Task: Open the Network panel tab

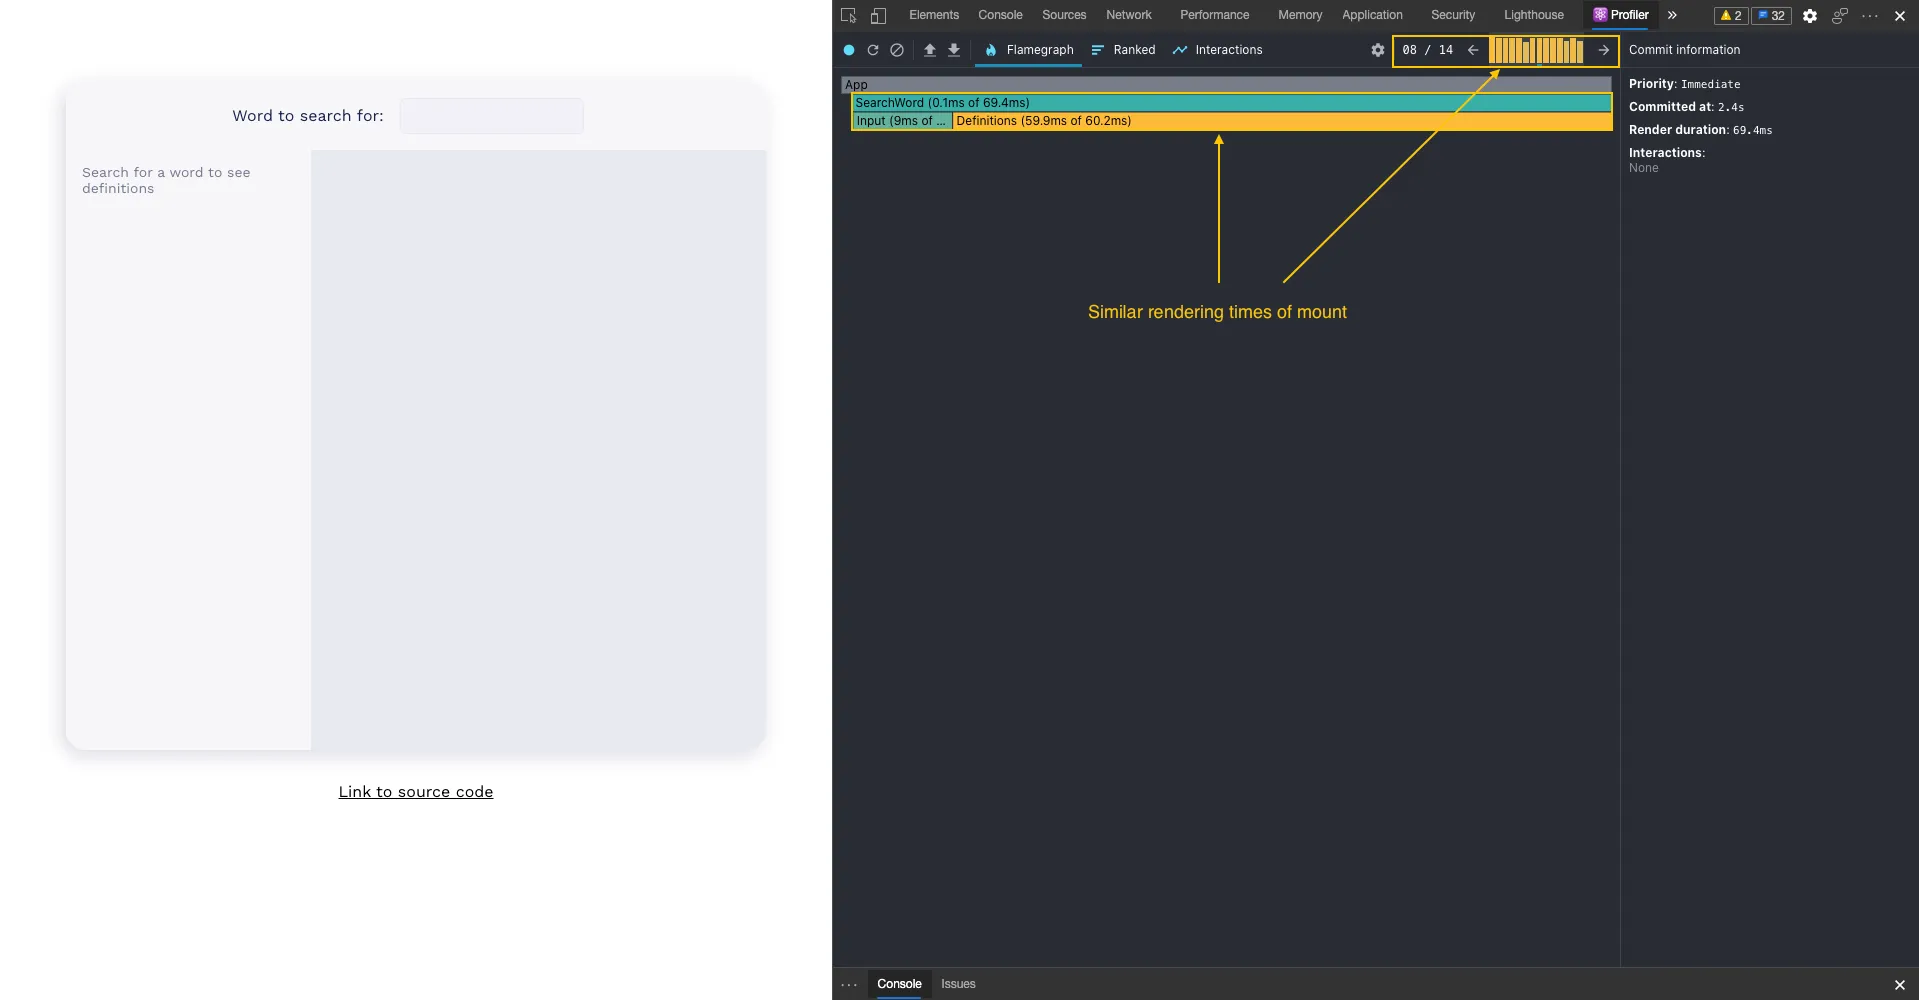Action: click(x=1128, y=15)
